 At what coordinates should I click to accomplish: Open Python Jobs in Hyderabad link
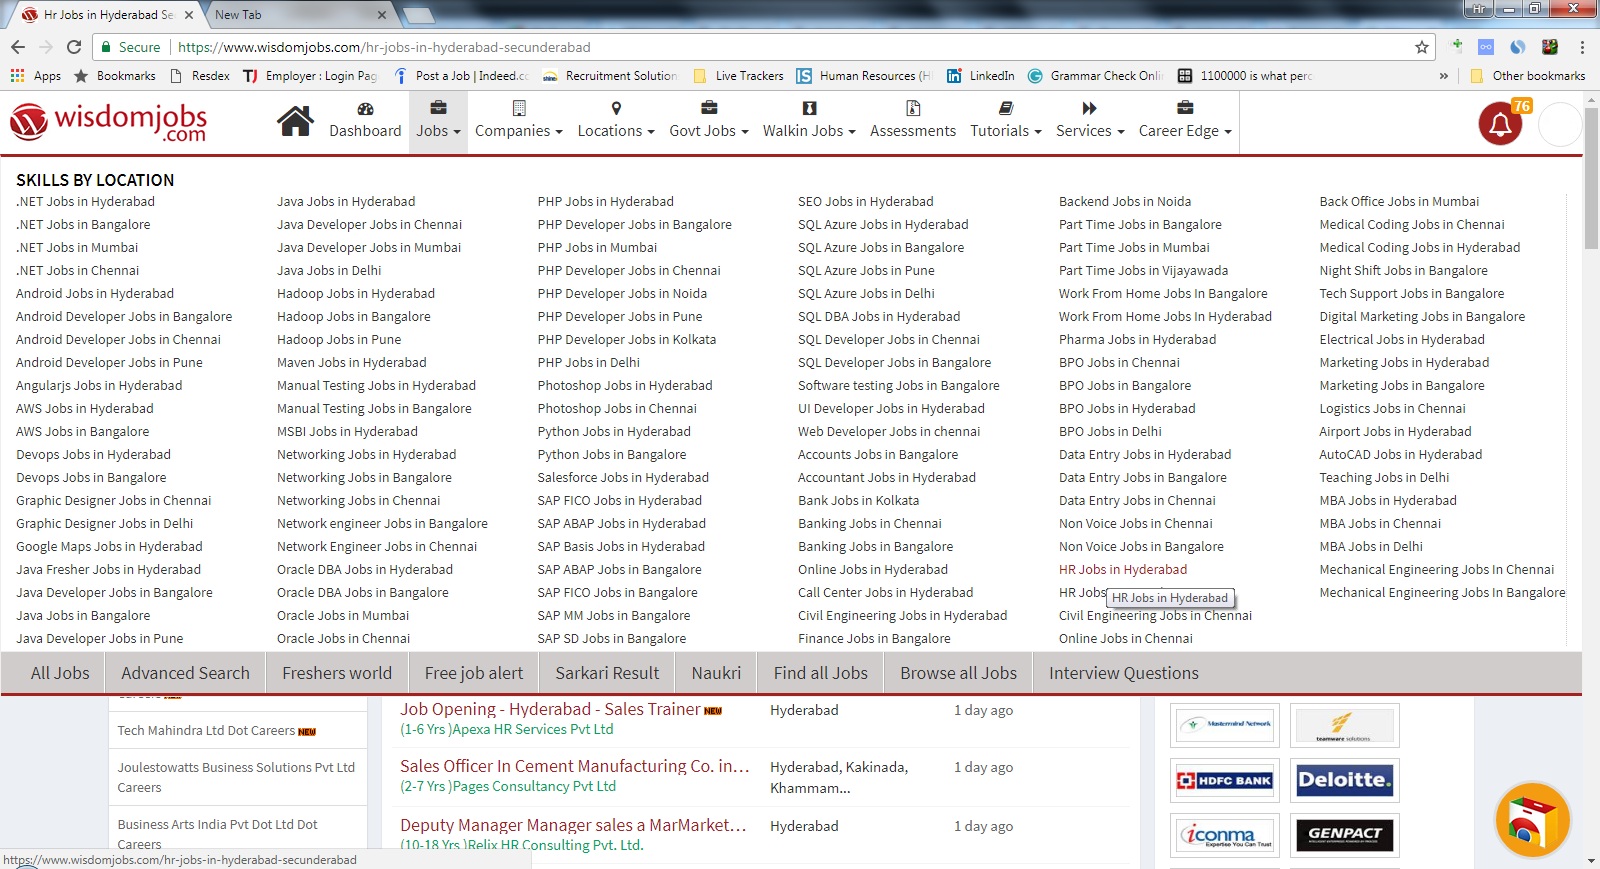[x=613, y=432]
